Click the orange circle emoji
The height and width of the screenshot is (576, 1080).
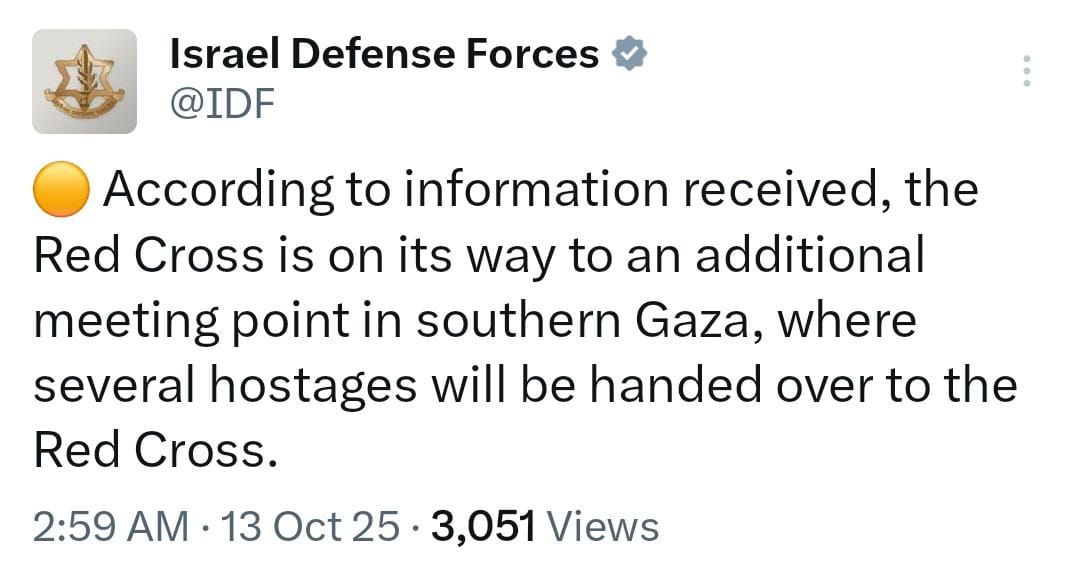[x=62, y=190]
